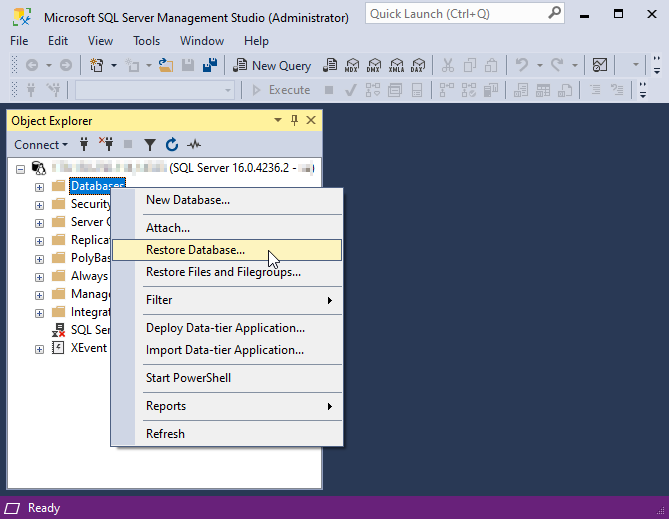
Task: Select the PolyBase folder in tree
Action: click(91, 258)
